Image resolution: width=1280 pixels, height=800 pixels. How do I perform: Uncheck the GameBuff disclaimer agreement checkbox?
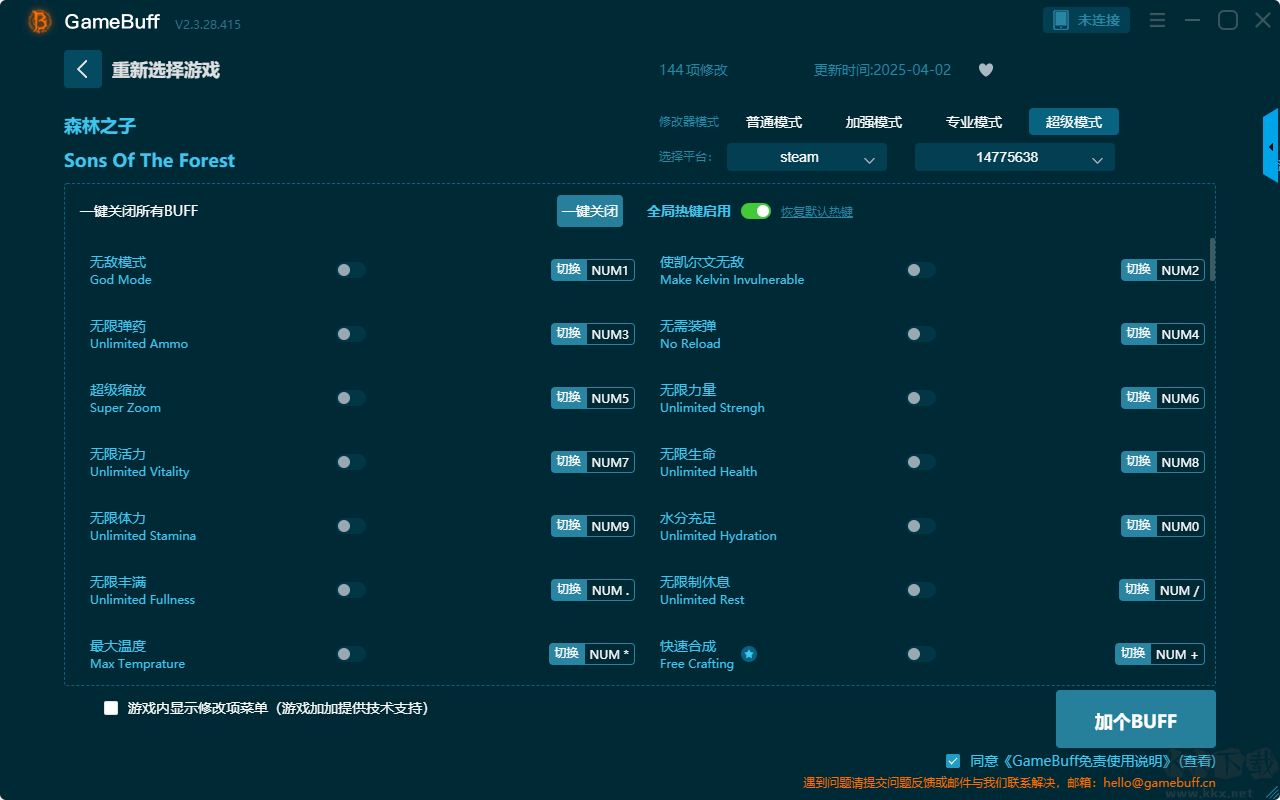[953, 761]
